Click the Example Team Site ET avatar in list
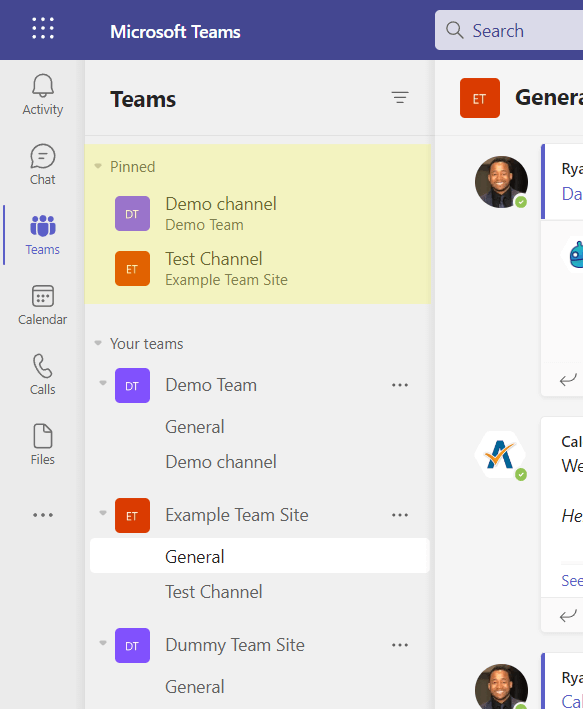This screenshot has height=709, width=583. 132,515
